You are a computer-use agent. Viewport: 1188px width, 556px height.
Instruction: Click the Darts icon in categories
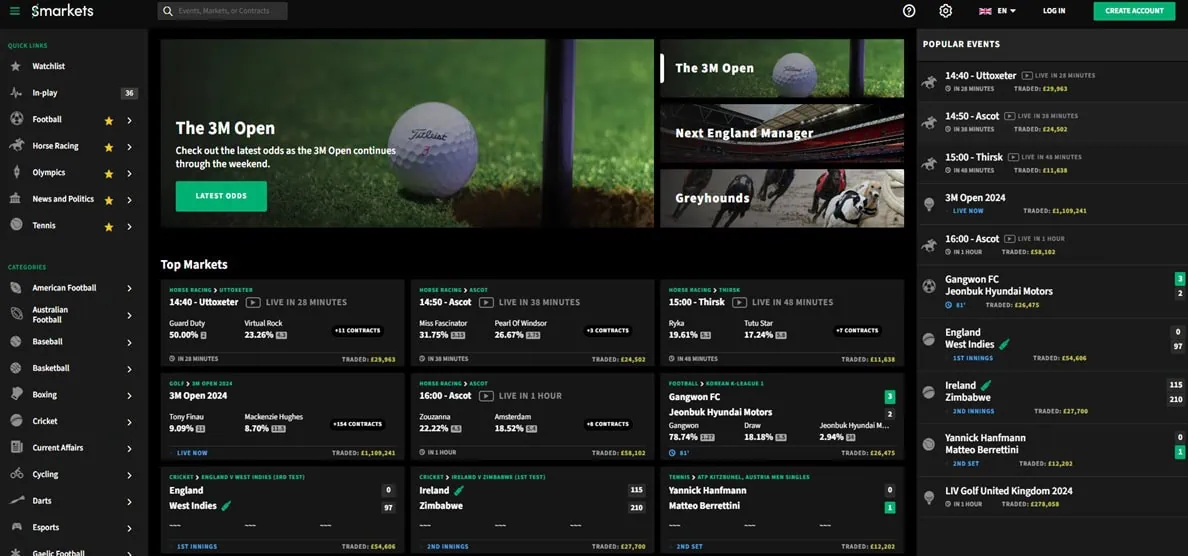[x=16, y=501]
